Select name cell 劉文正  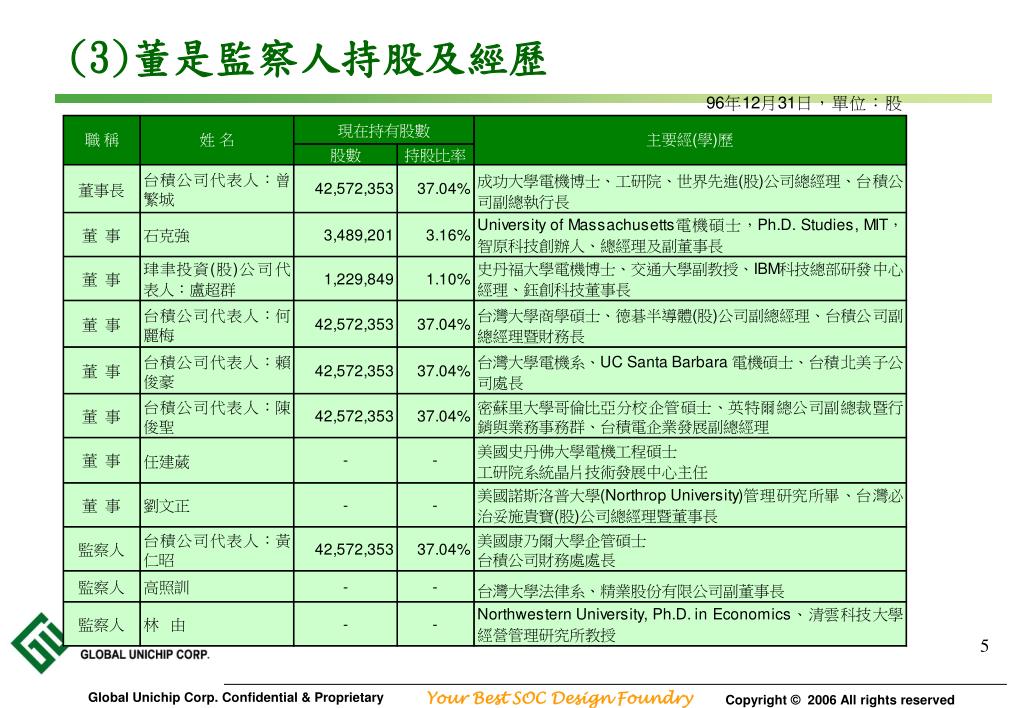[217, 506]
